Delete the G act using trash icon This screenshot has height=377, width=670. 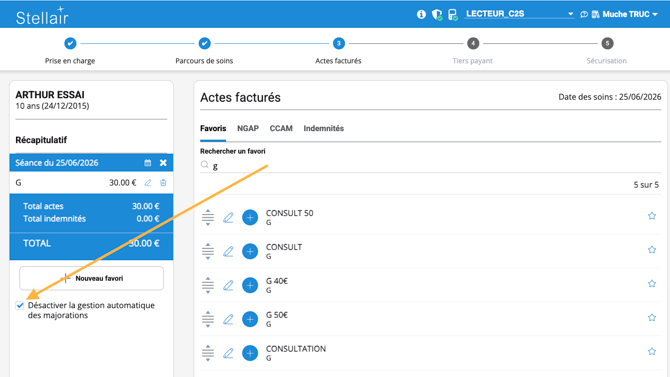(163, 183)
